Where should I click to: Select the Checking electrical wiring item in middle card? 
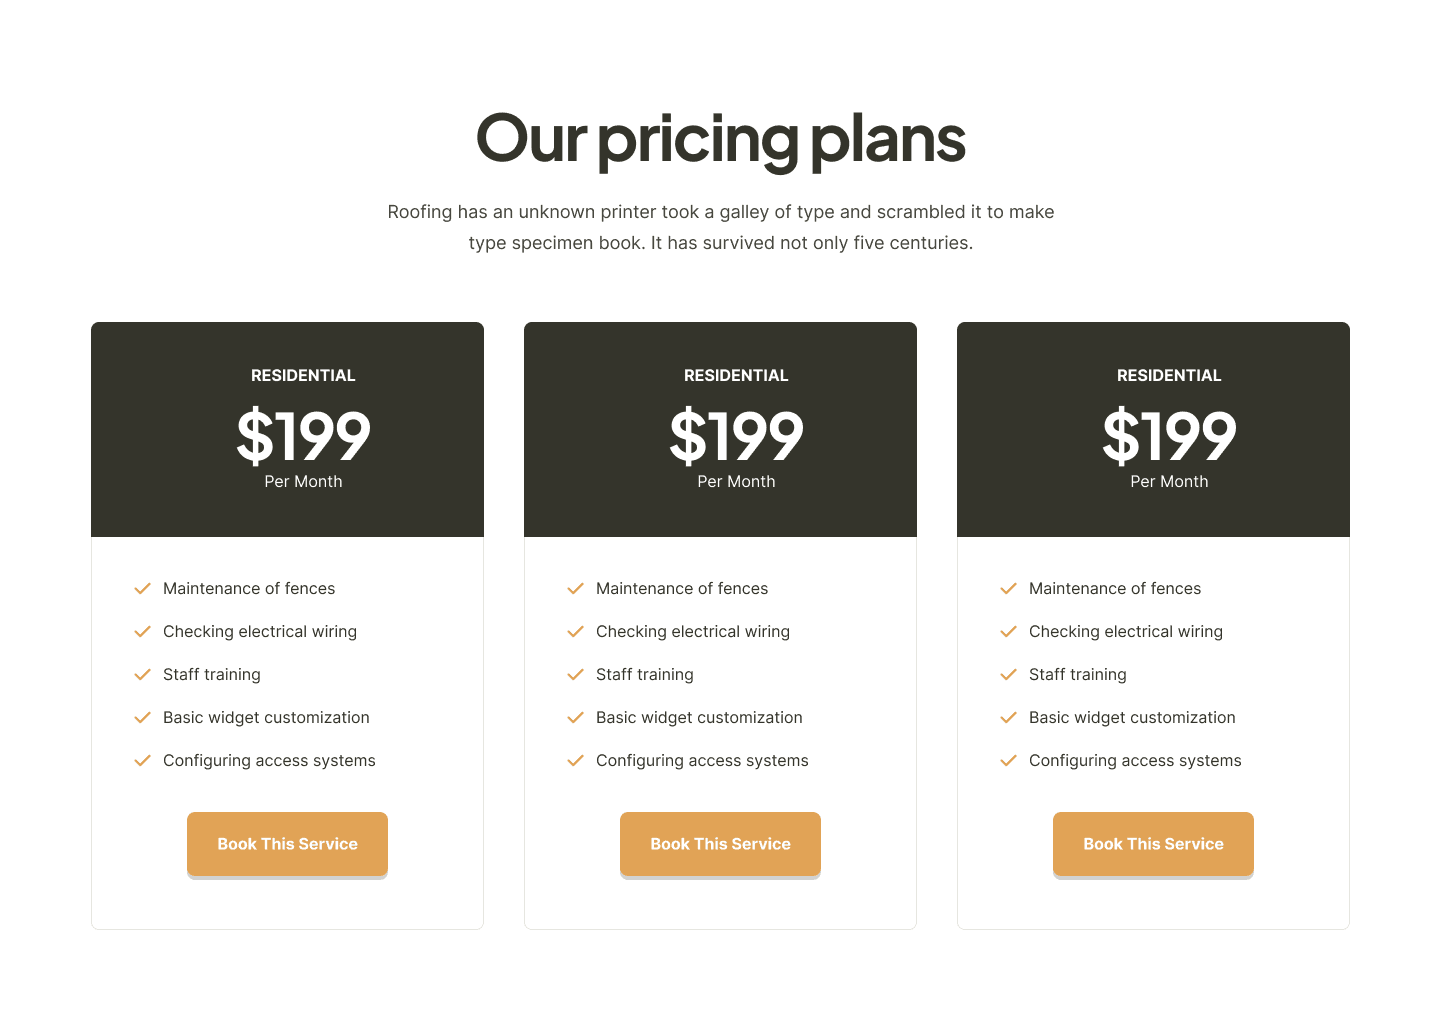point(693,632)
